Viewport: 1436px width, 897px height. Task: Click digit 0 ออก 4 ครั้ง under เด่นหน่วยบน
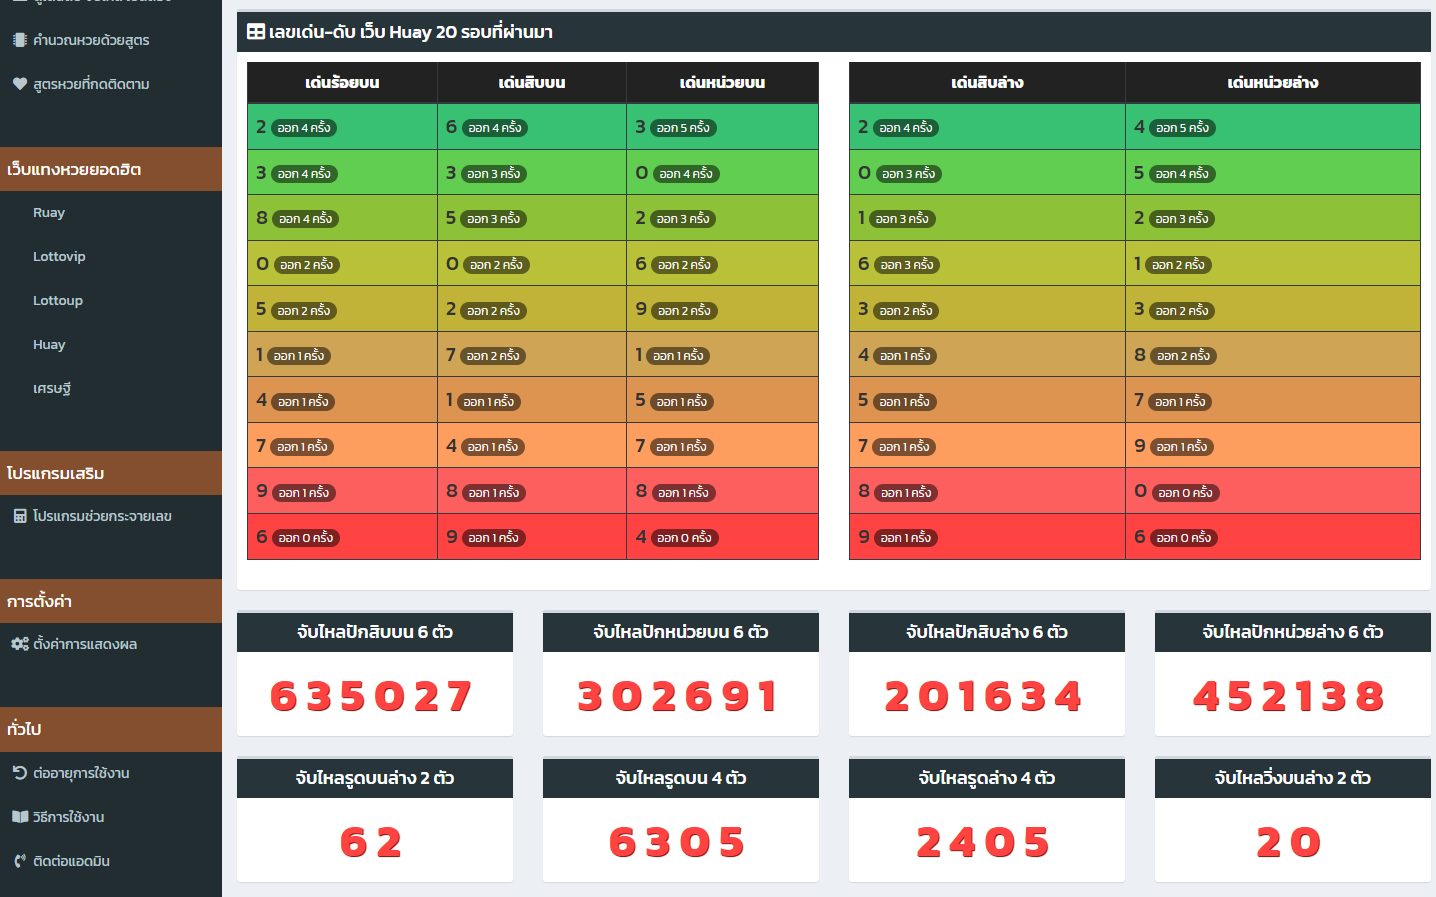click(722, 173)
